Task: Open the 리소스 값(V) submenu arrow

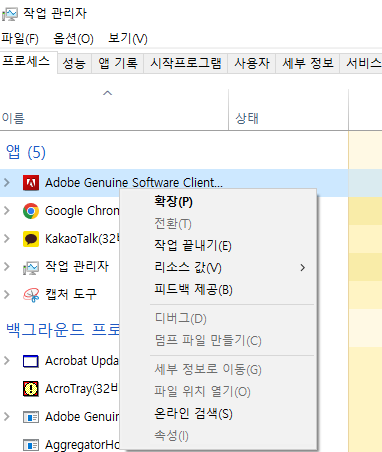Action: pos(302,268)
